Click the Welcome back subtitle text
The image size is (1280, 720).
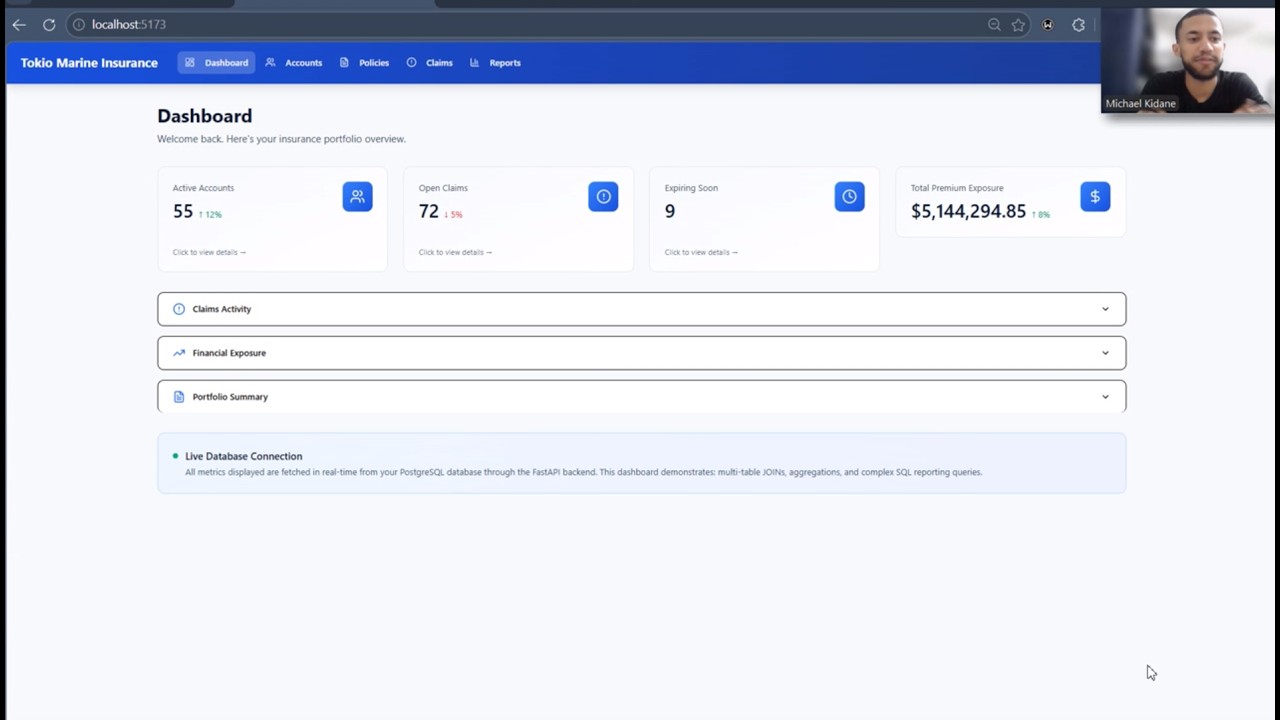(x=281, y=139)
